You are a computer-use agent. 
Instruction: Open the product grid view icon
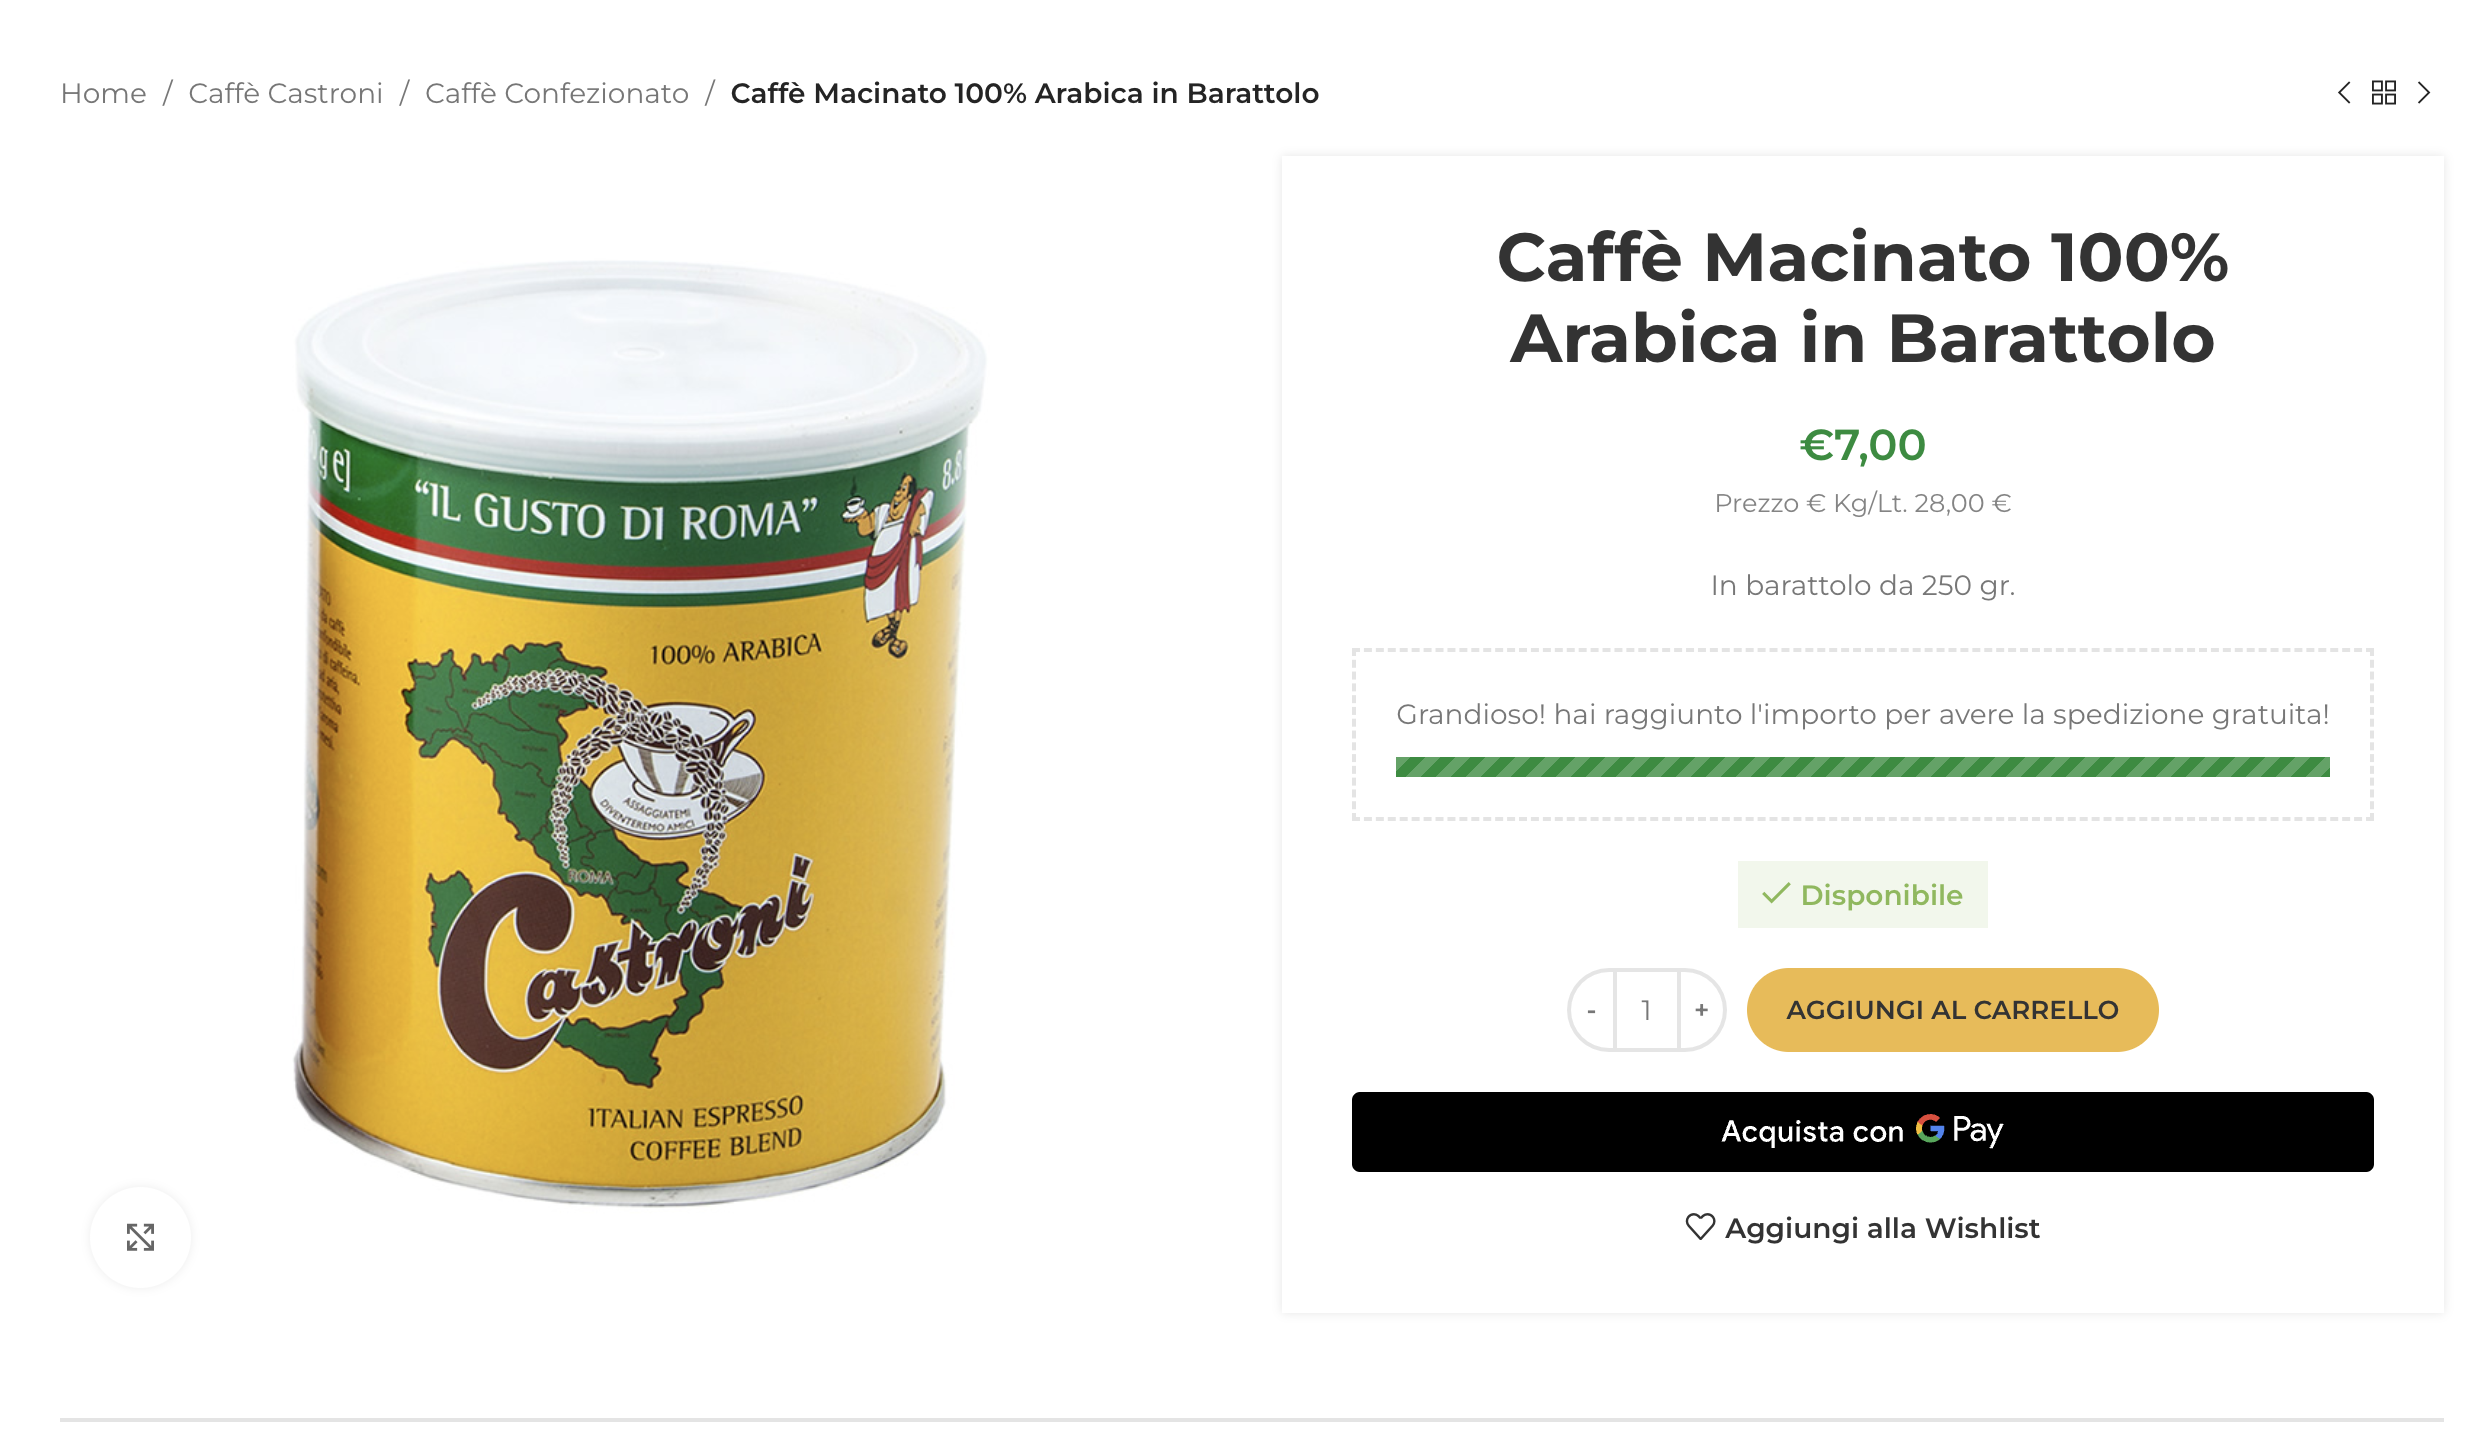pyautogui.click(x=2384, y=93)
